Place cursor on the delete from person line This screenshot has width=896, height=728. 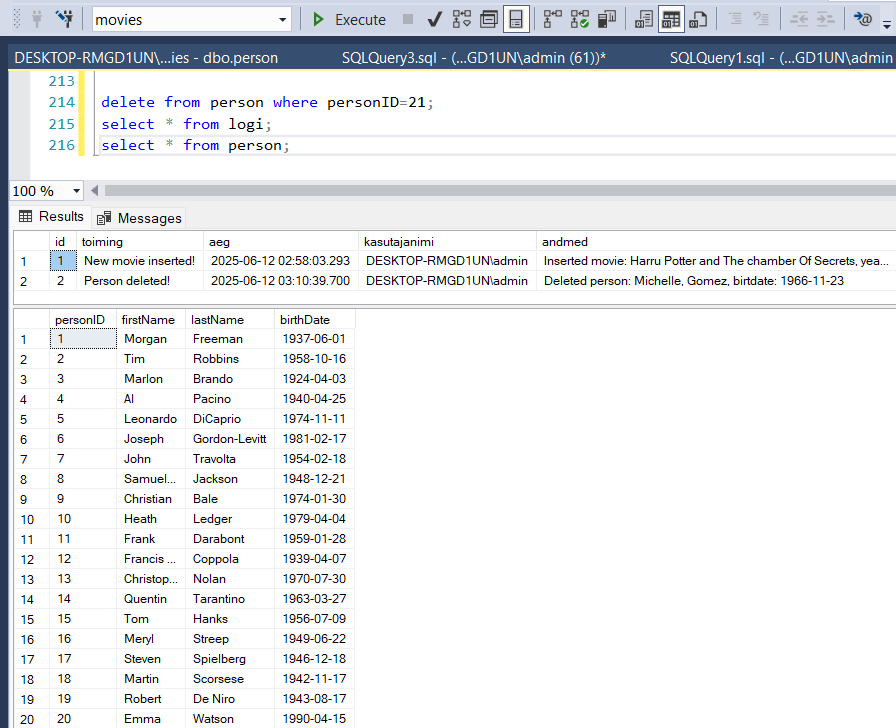tap(267, 102)
